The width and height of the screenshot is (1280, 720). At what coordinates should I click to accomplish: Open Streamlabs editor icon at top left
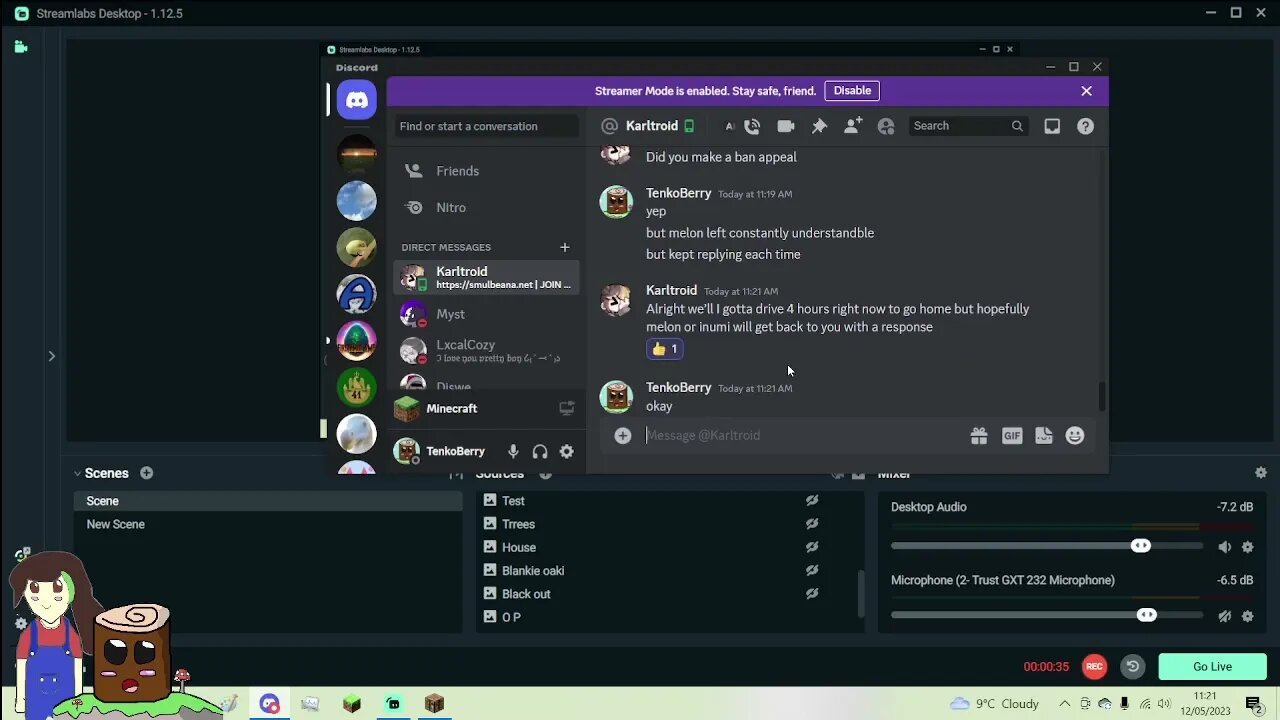(x=21, y=46)
